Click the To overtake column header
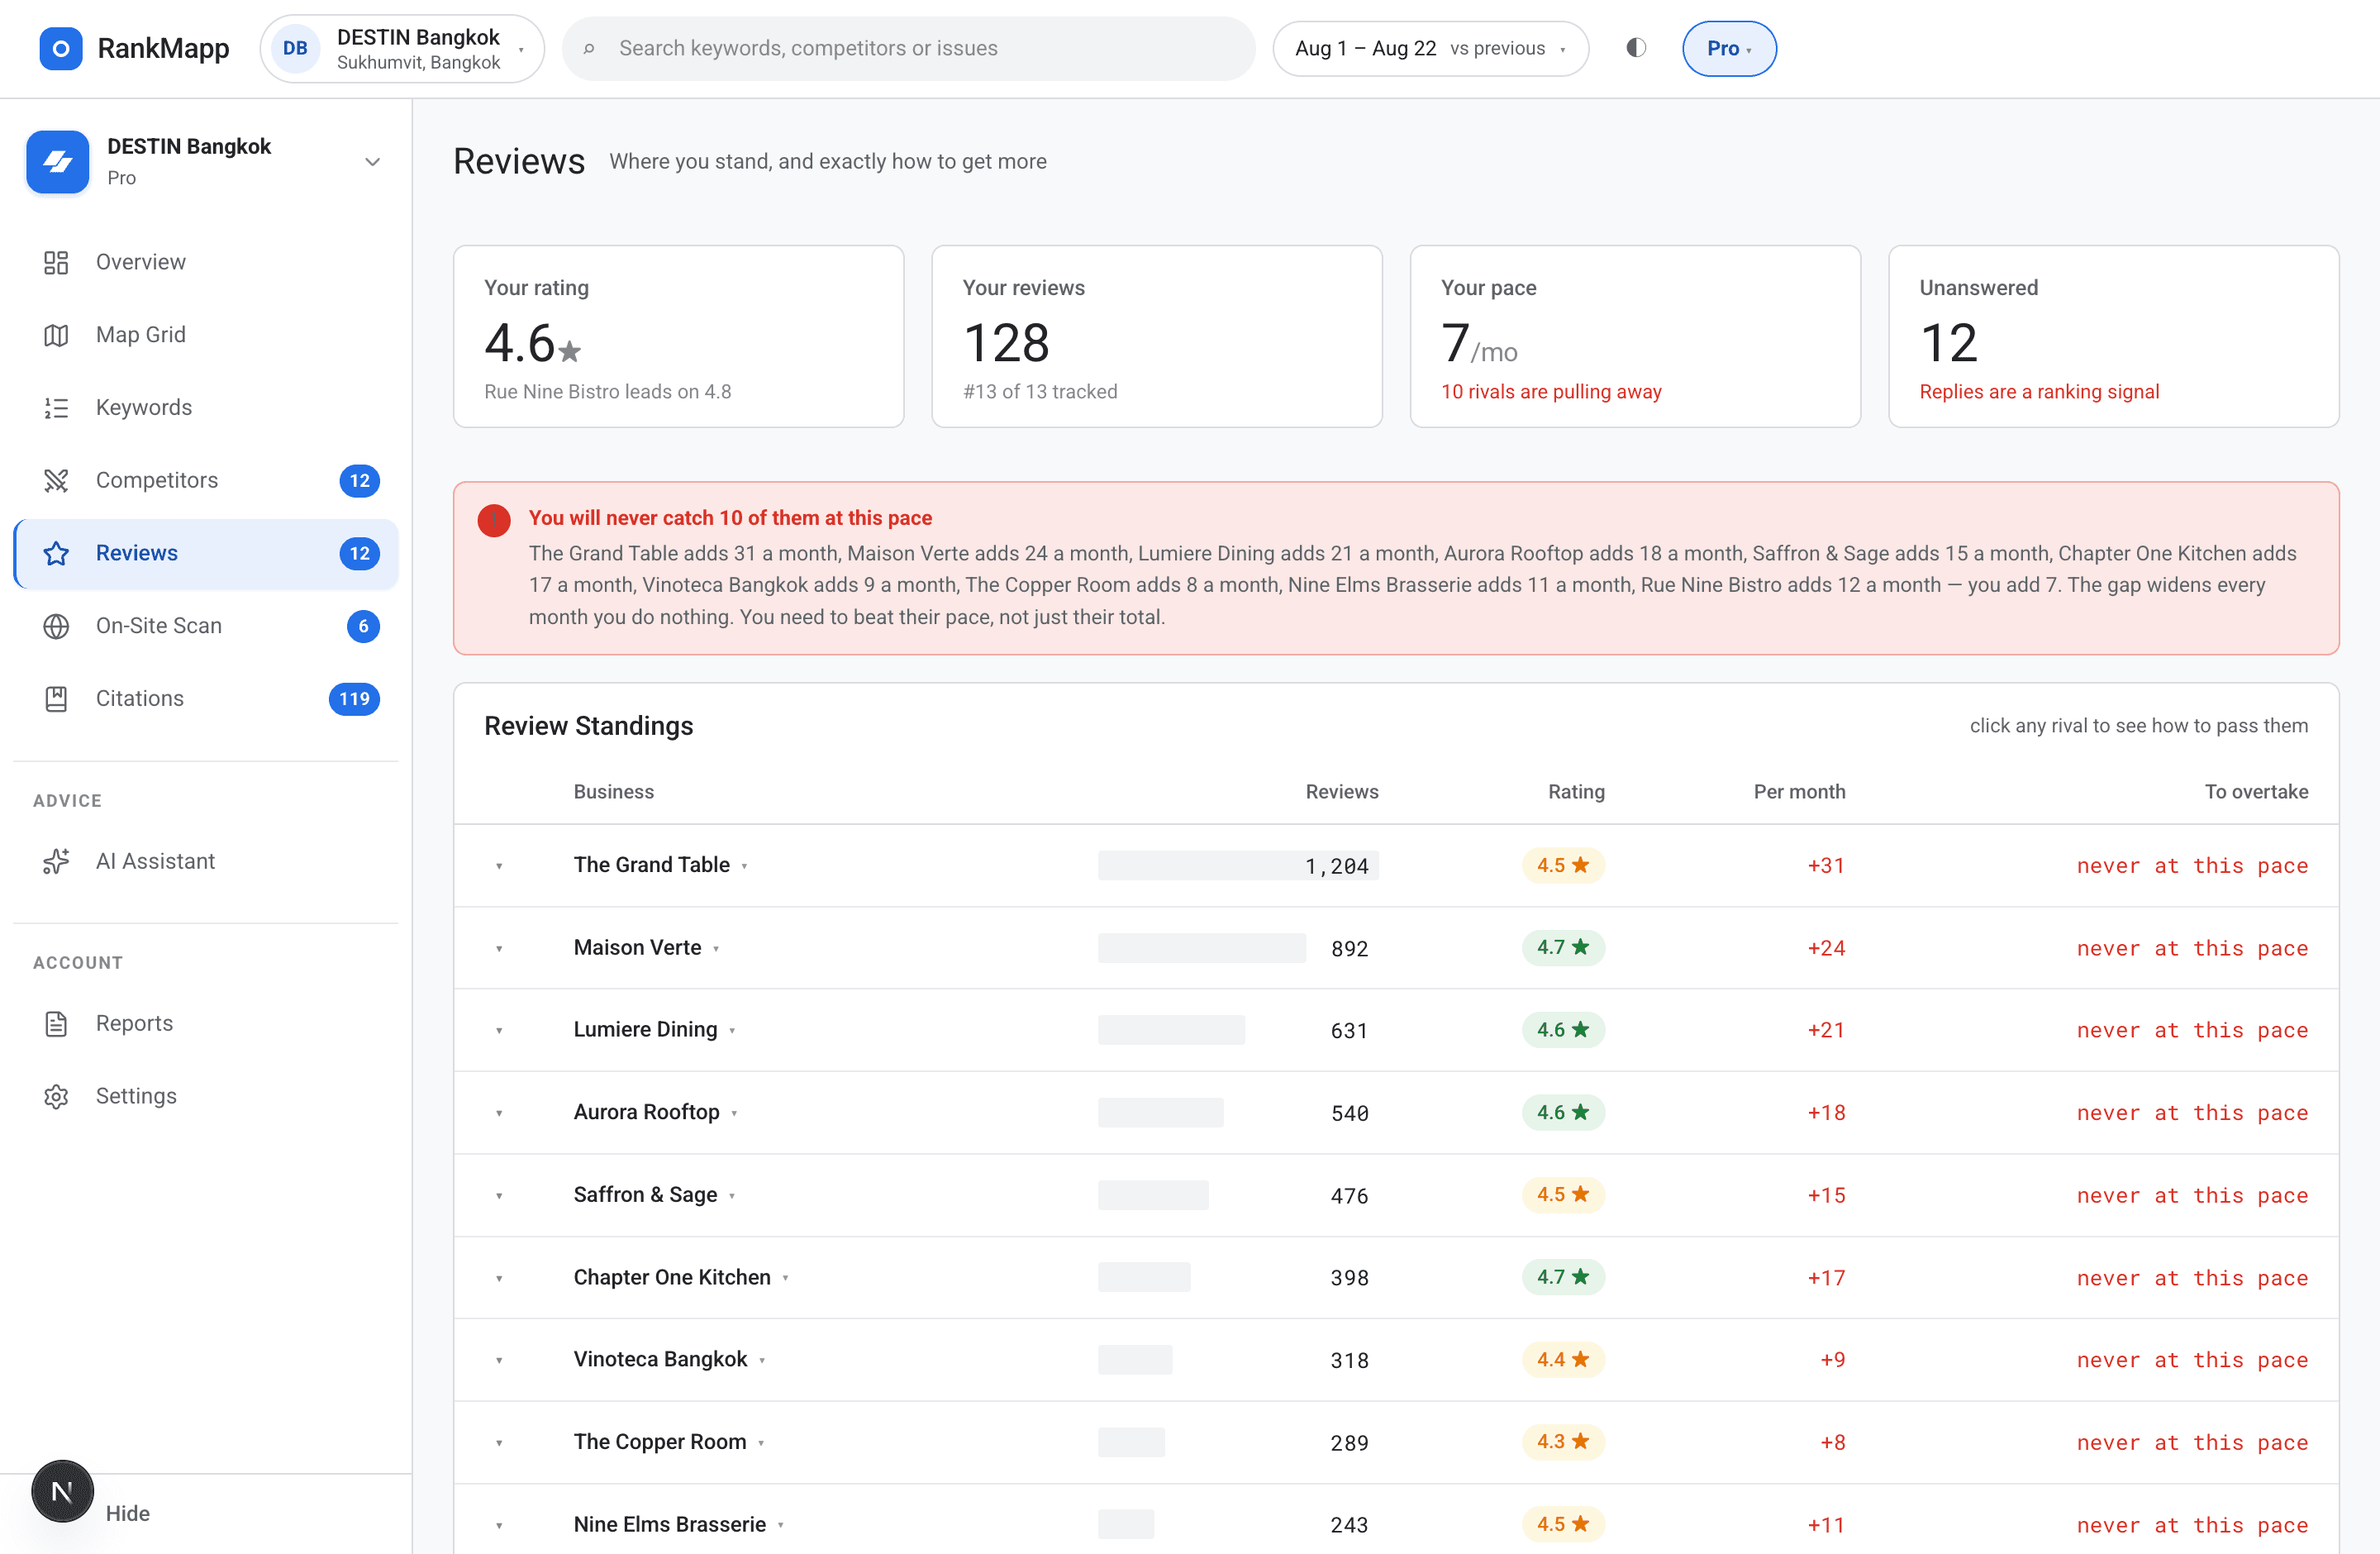Viewport: 2380px width, 1554px height. 2256,792
